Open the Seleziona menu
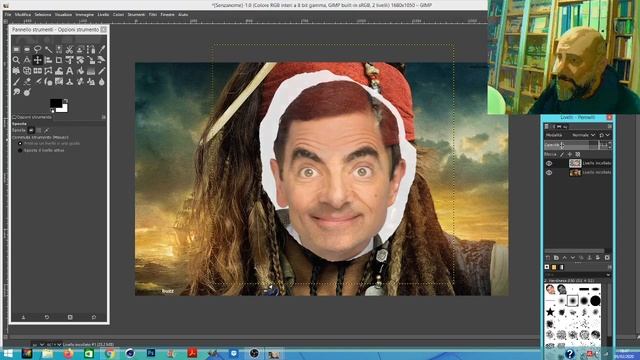 (42, 14)
